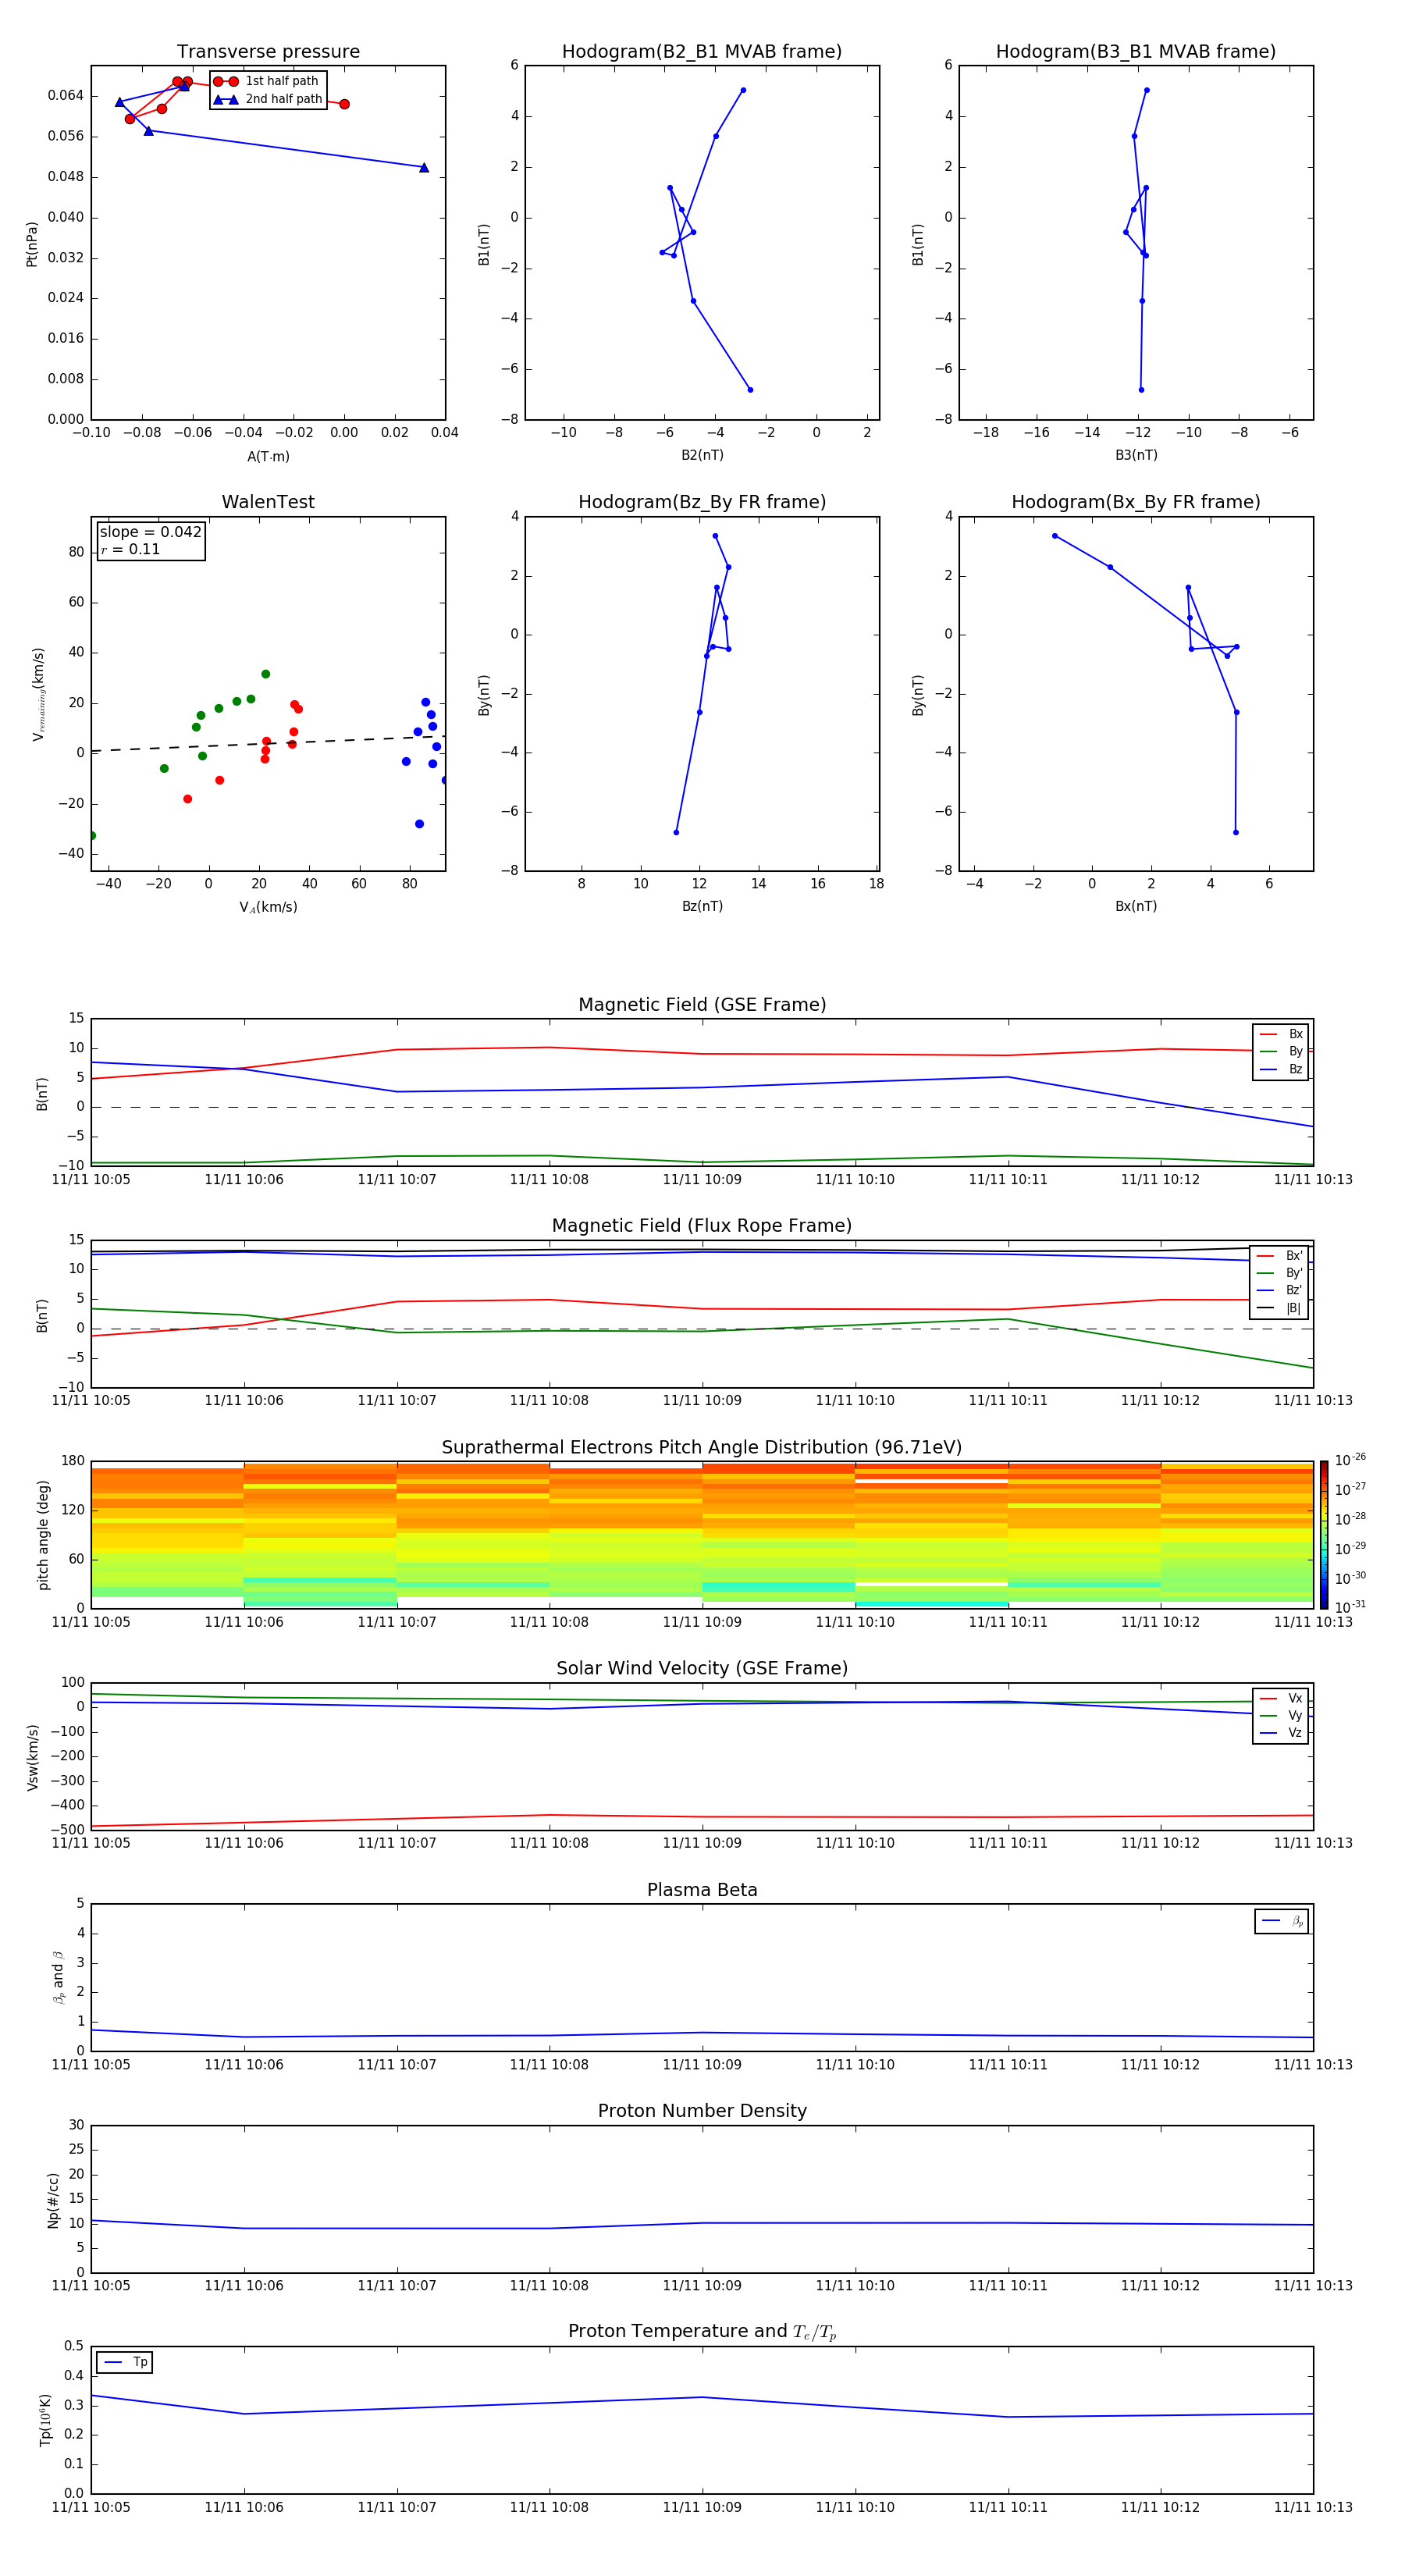Viewport: 1405px width, 2576px height.
Task: Click the 'WalenTest' plot title
Action: tap(268, 502)
